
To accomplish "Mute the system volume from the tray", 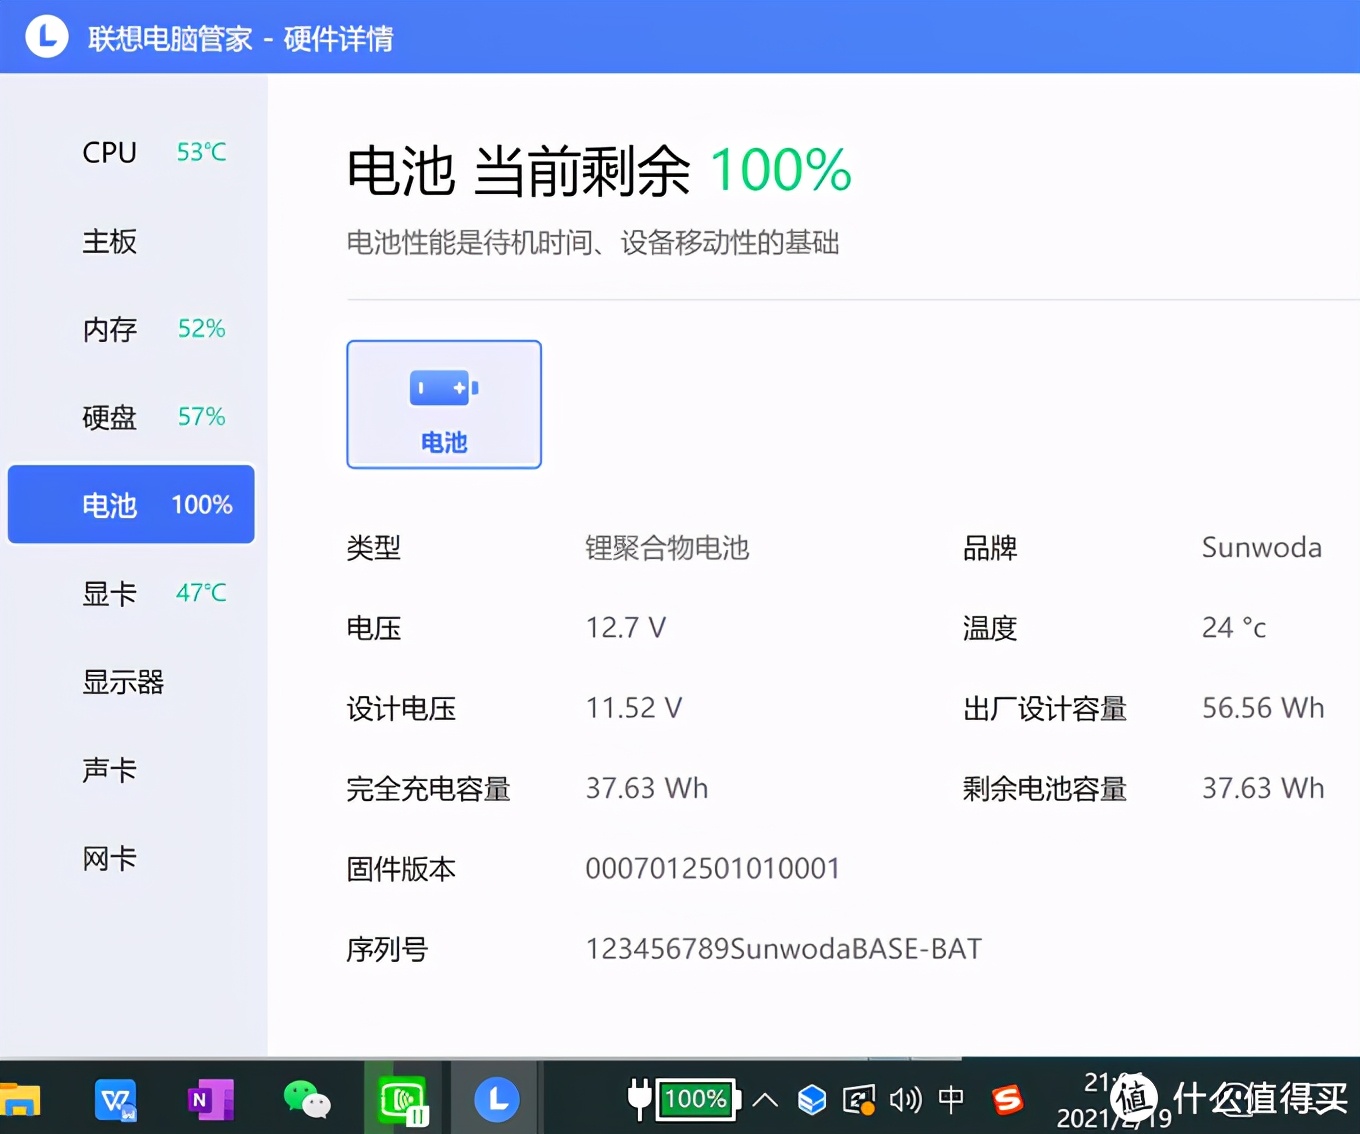I will point(905,1098).
